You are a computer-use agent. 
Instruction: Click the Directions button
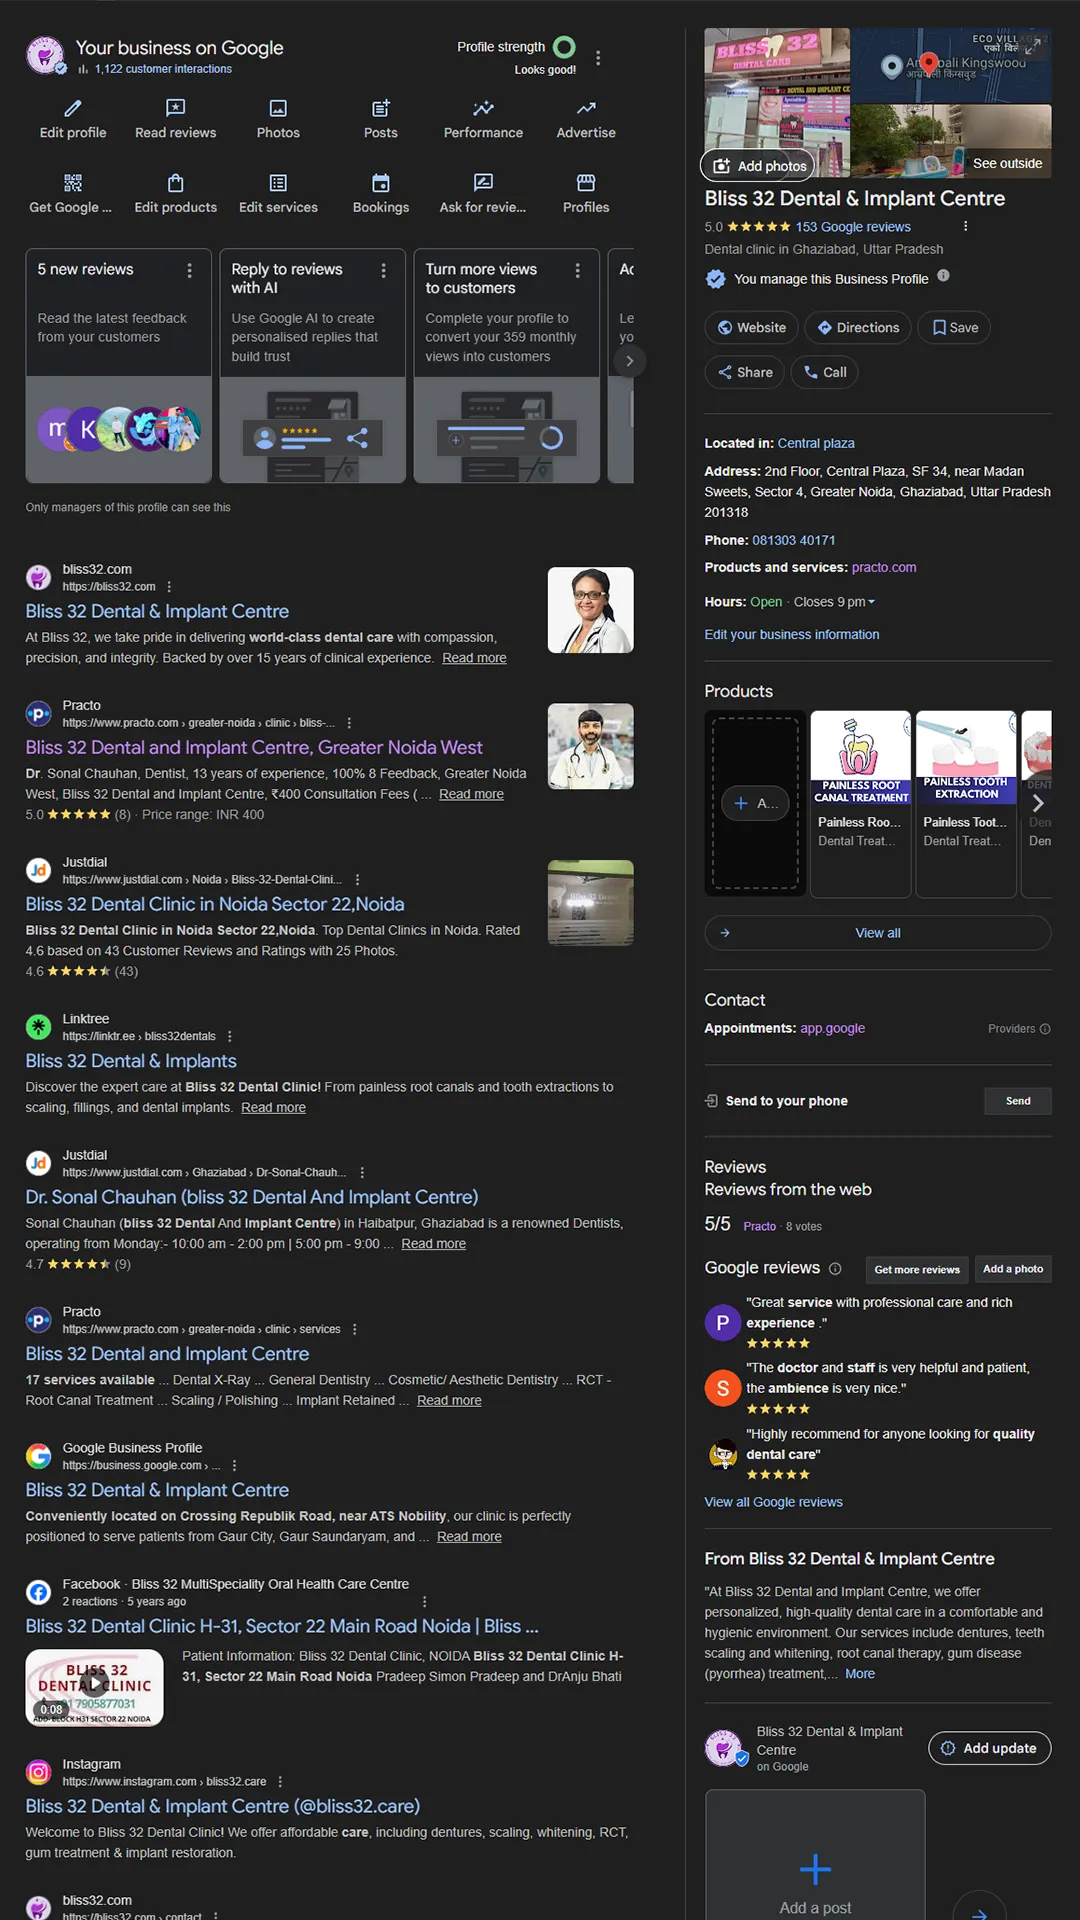(858, 328)
